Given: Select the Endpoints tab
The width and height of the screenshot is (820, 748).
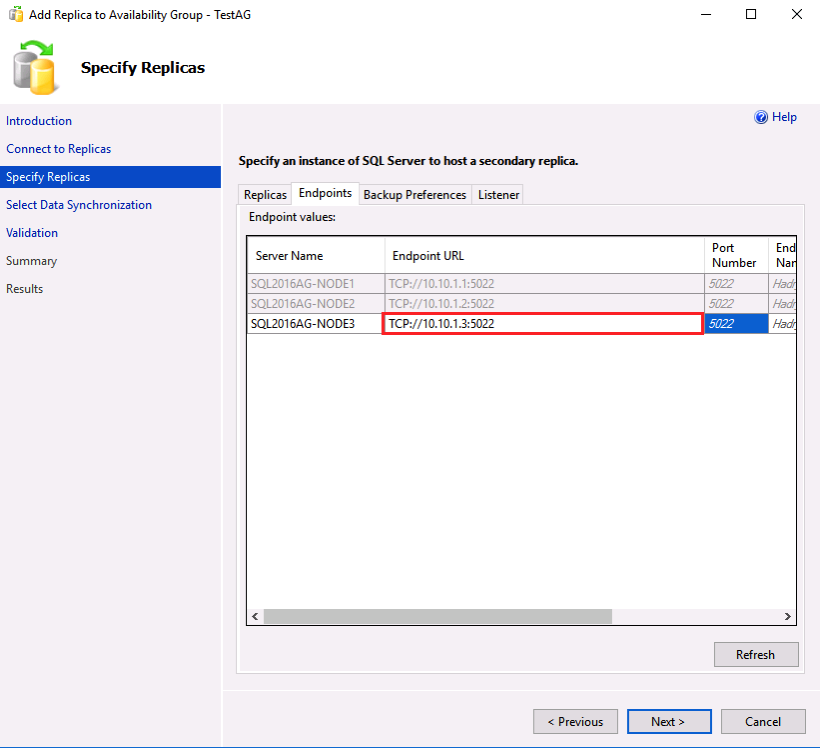Looking at the screenshot, I should click(x=325, y=193).
